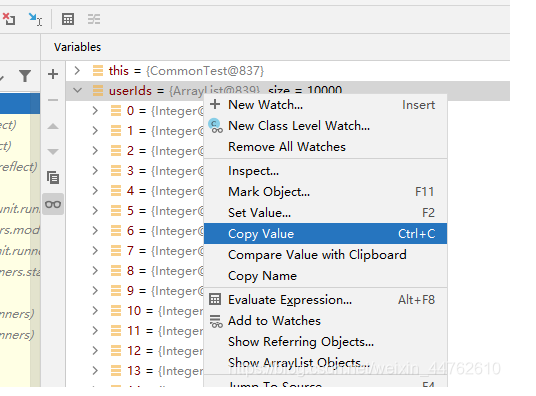
Task: Select Evaluate Expression... in context menu
Action: point(325,300)
